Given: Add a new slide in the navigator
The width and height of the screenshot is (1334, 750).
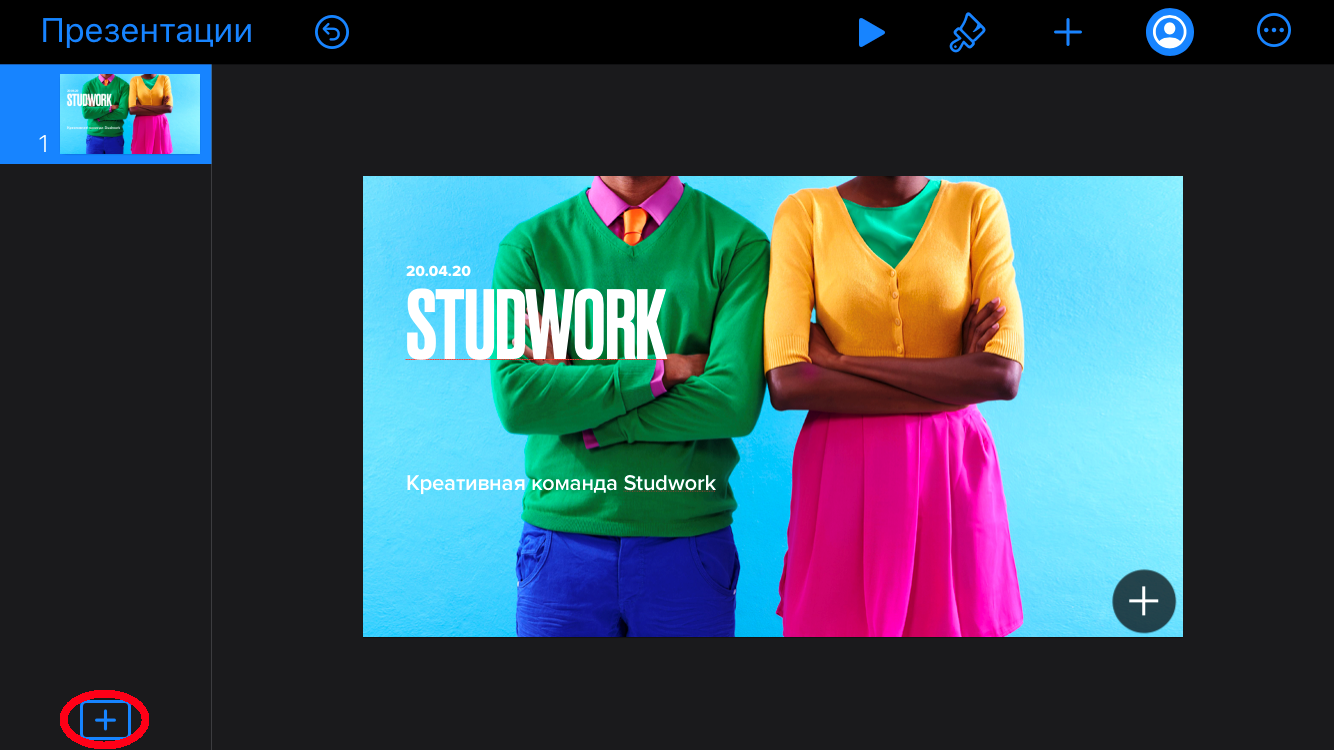Looking at the screenshot, I should tap(105, 719).
